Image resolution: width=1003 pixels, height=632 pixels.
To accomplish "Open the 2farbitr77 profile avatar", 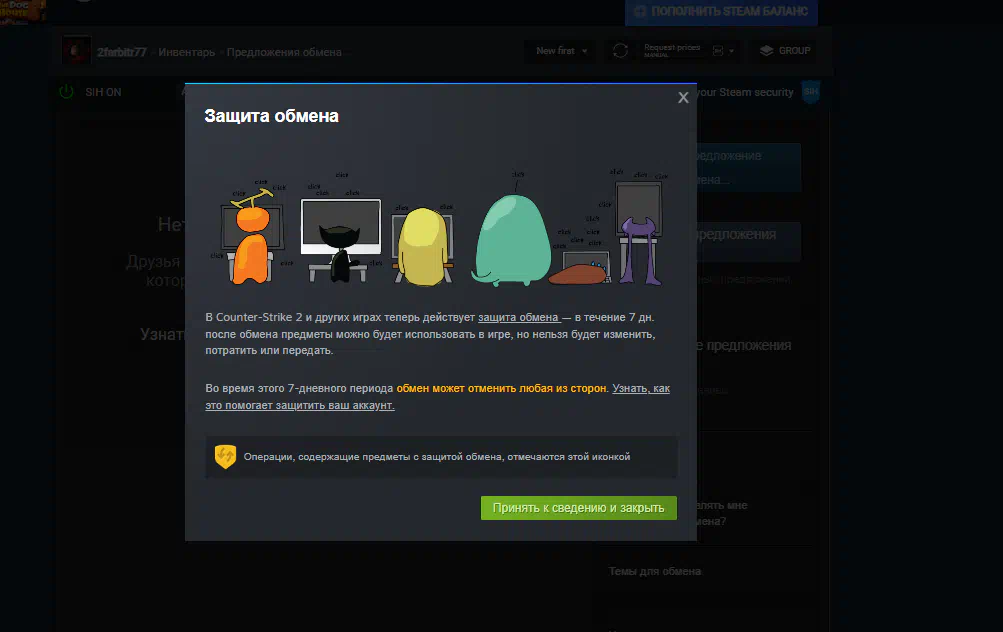I will [76, 50].
